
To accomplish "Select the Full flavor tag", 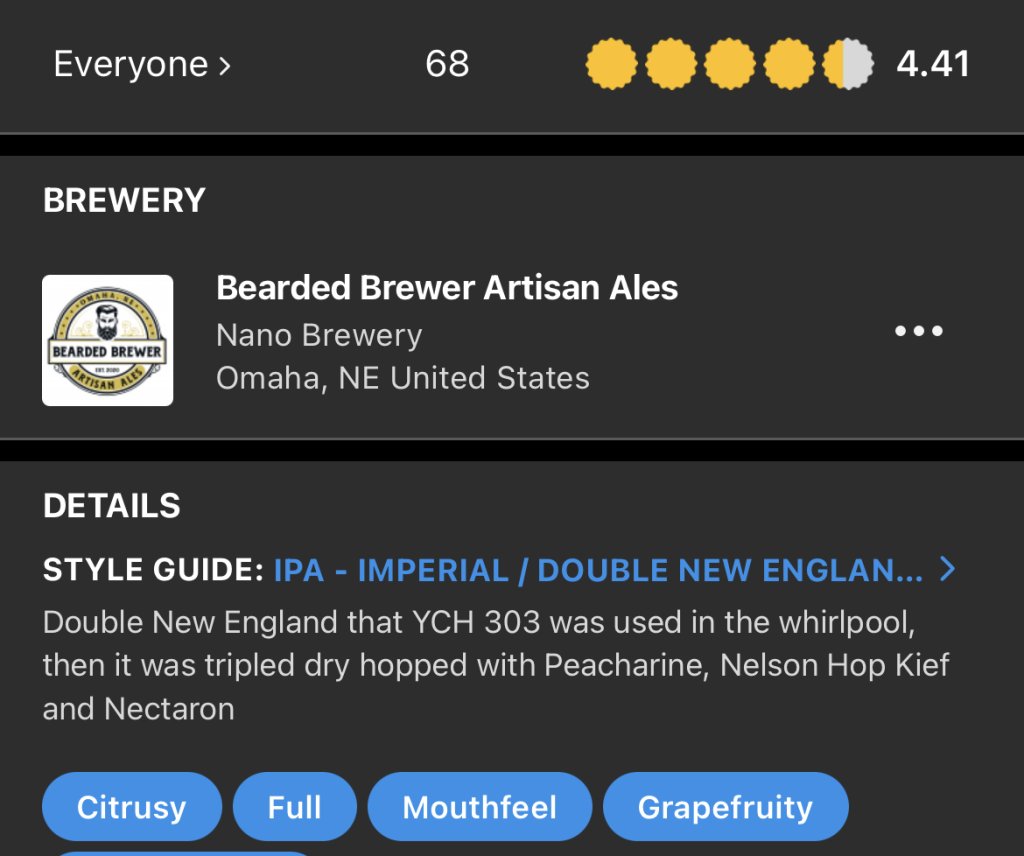I will [294, 807].
